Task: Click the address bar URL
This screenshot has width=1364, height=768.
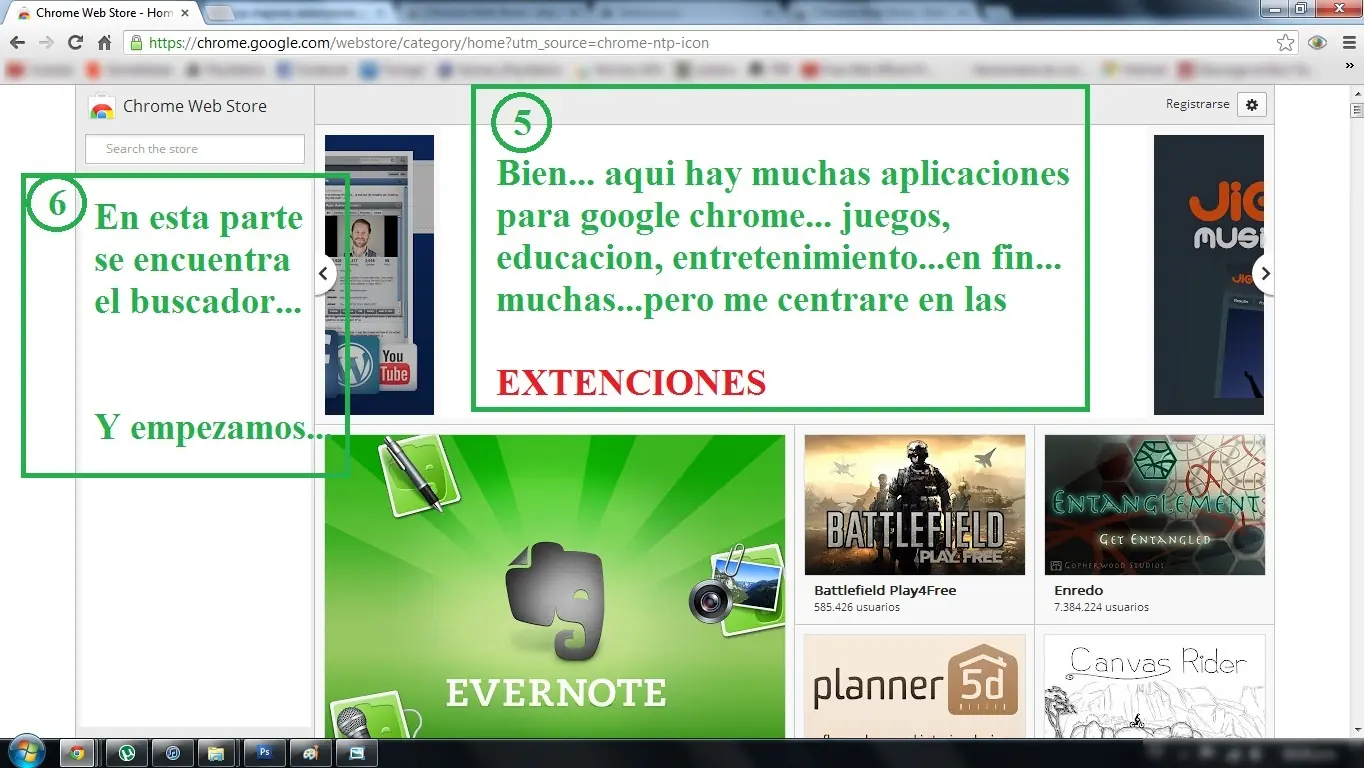Action: (x=428, y=43)
